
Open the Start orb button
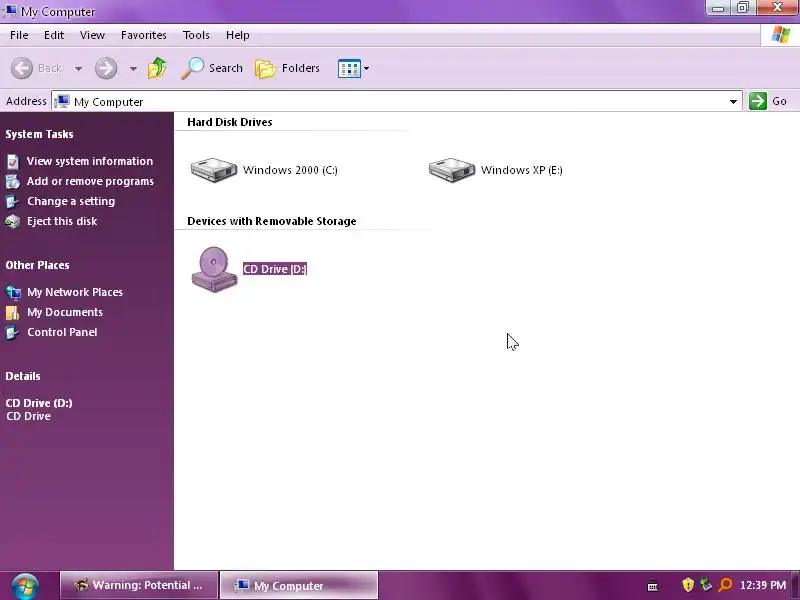click(25, 586)
